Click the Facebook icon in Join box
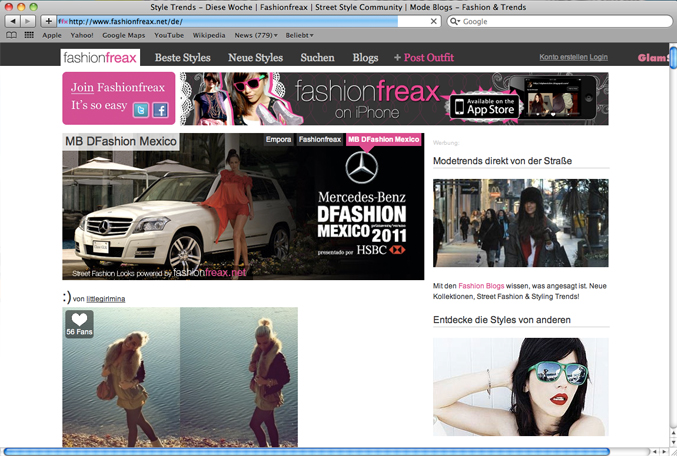Image resolution: width=677 pixels, height=456 pixels. pyautogui.click(x=160, y=110)
